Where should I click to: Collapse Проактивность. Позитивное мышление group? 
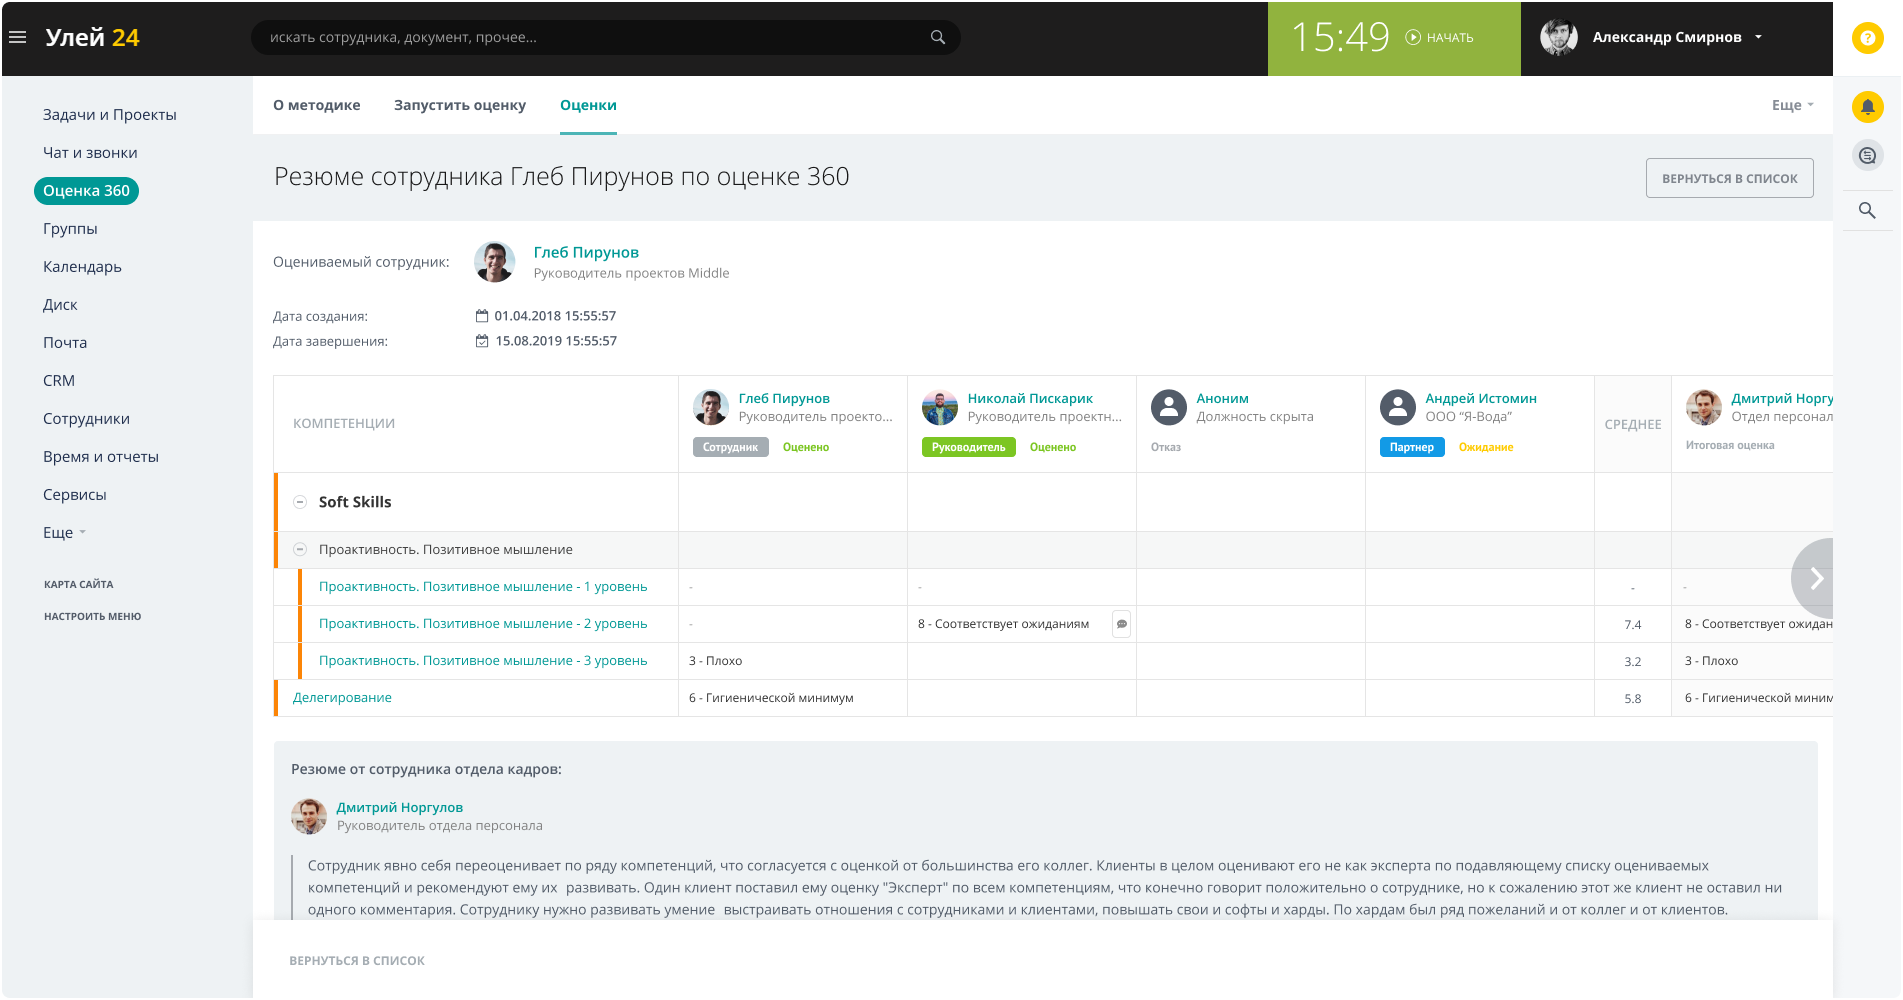point(300,550)
